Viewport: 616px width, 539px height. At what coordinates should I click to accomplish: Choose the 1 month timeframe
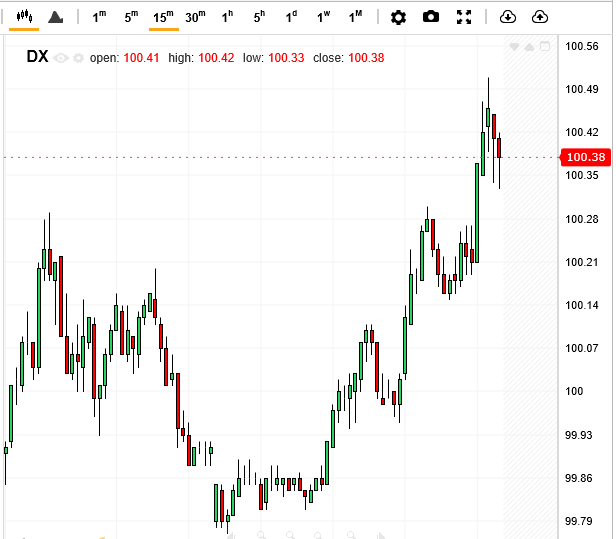(355, 17)
